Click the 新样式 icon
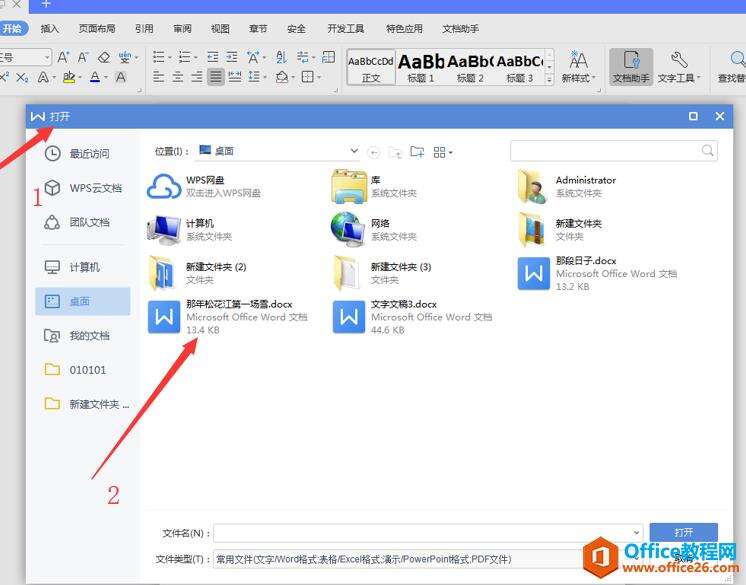This screenshot has height=585, width=746. (578, 60)
